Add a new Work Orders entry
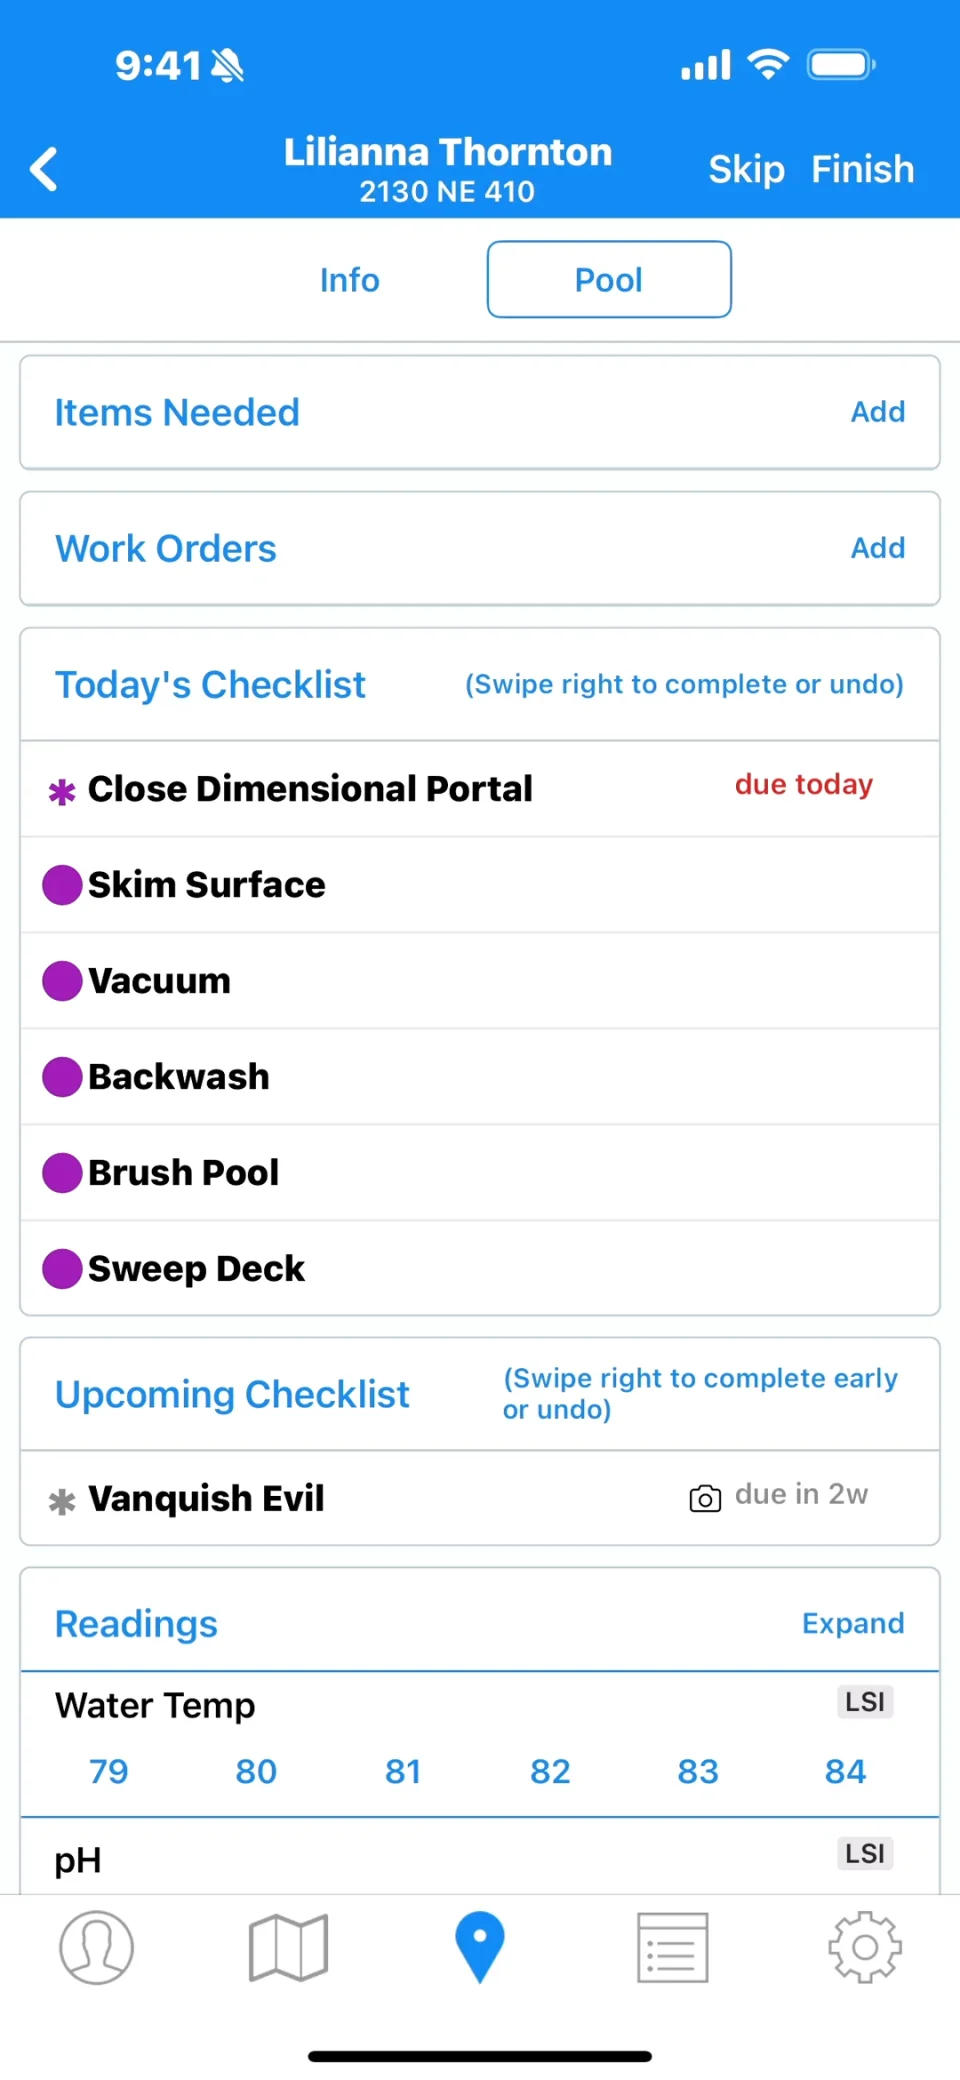Viewport: 960px width, 2080px height. click(878, 548)
